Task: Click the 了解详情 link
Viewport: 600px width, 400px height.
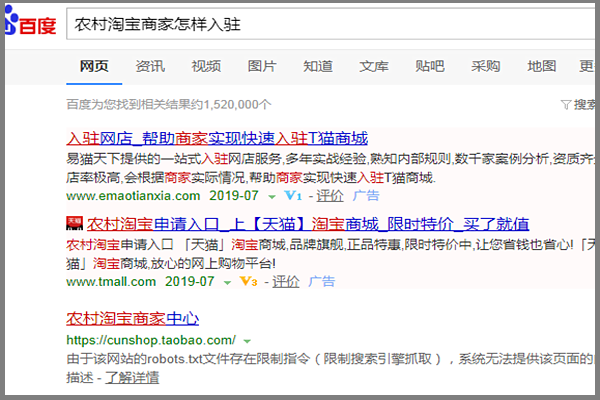Action: (x=132, y=378)
